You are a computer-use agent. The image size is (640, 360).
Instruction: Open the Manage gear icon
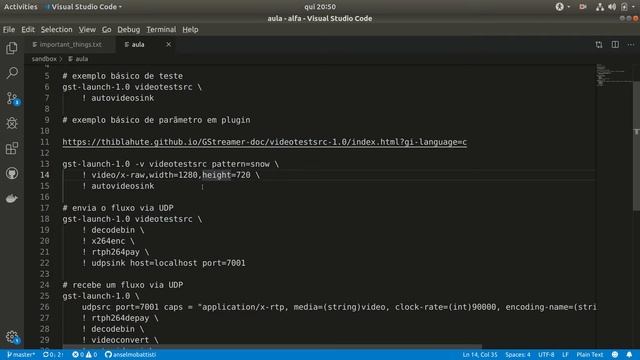[x=12, y=337]
